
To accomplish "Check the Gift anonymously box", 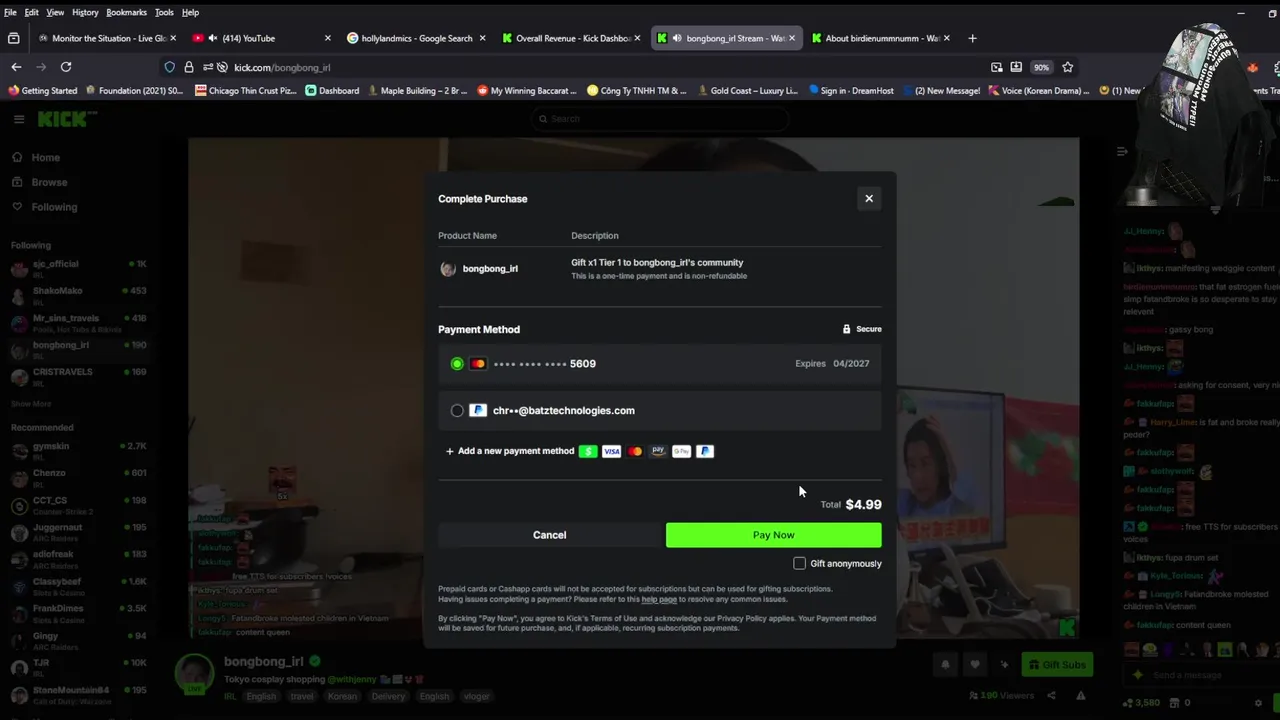I will [x=799, y=564].
